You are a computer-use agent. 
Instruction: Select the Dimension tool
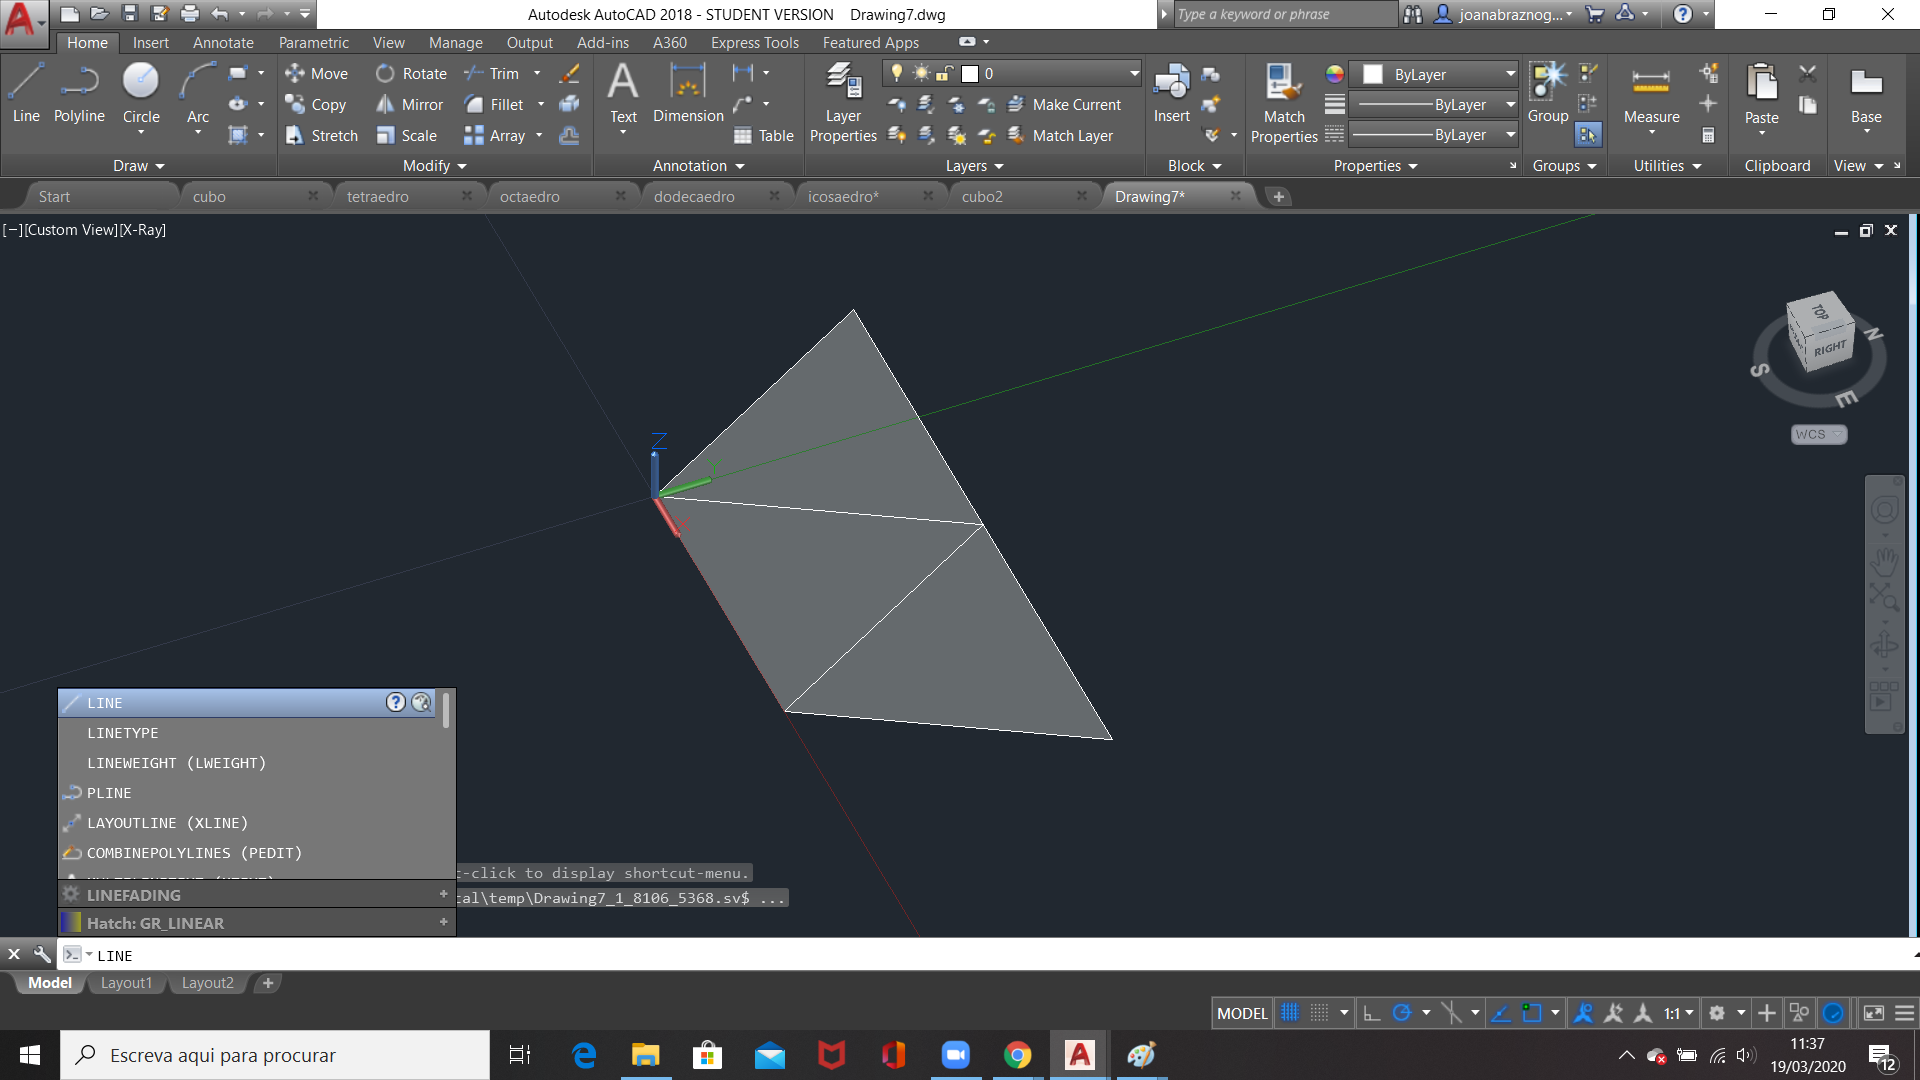coord(688,93)
